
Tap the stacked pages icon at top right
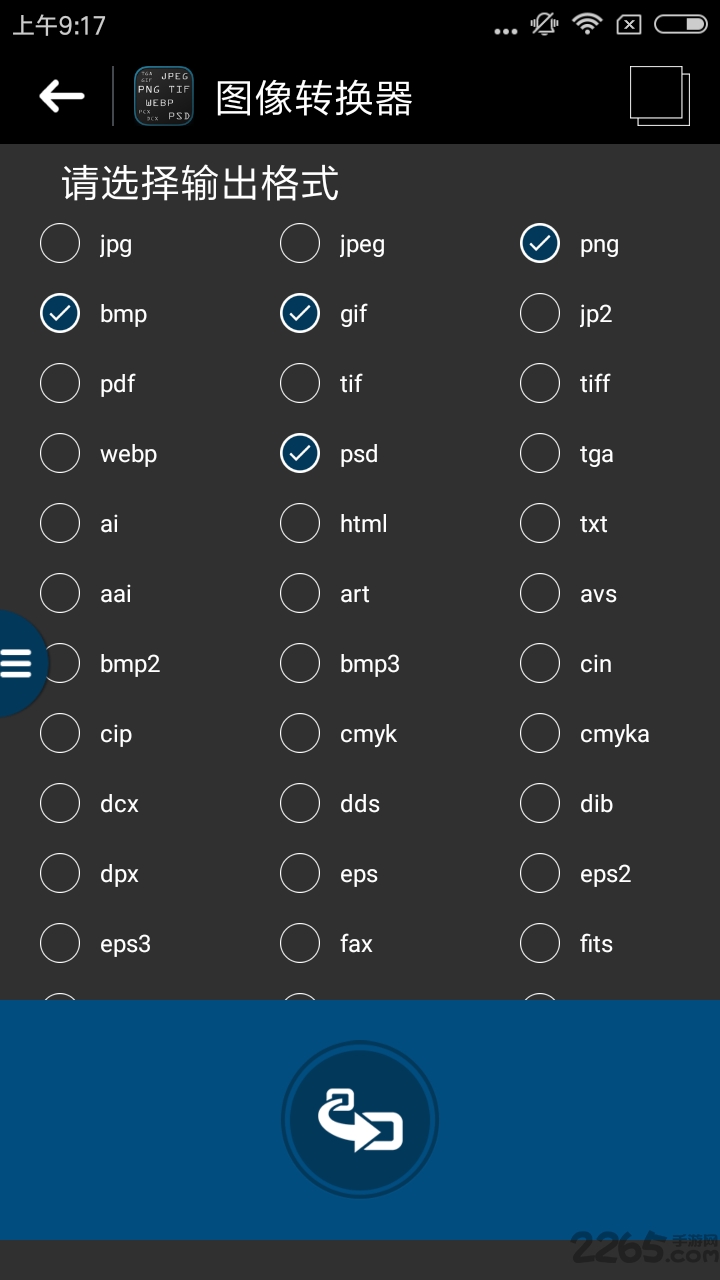click(x=658, y=93)
